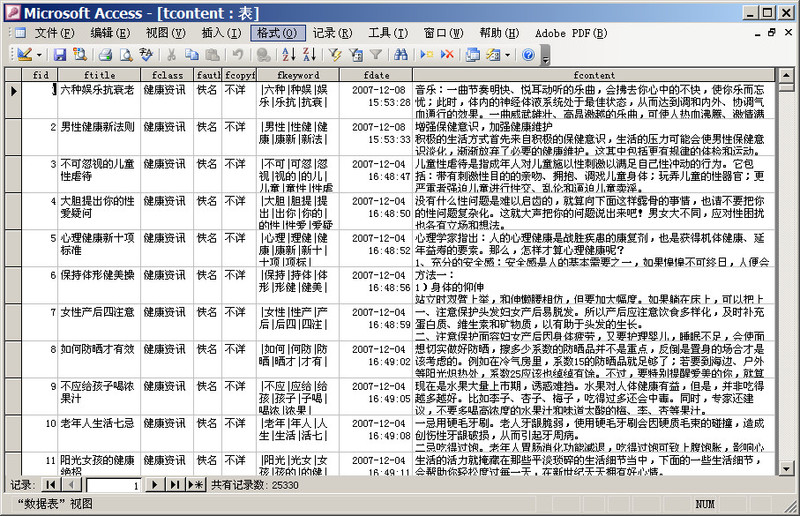800x516 pixels.
Task: Open the 格式(O) menu
Action: tap(278, 33)
